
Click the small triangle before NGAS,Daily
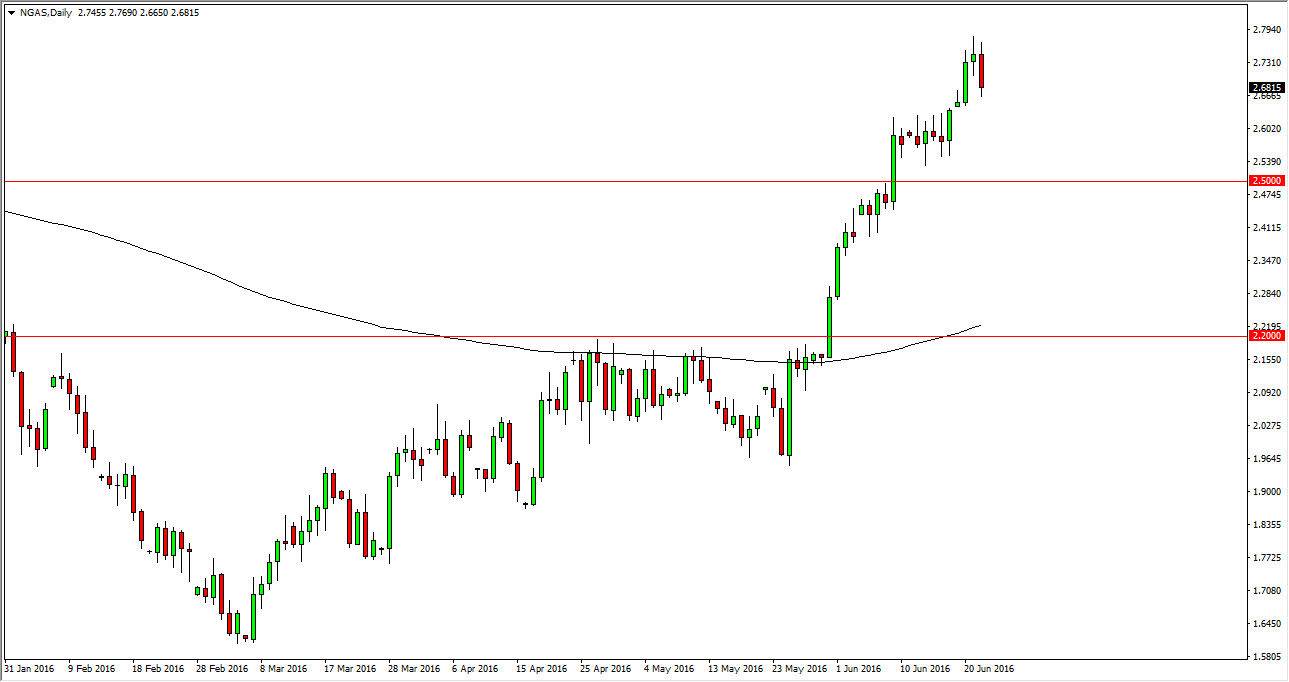tap(11, 13)
